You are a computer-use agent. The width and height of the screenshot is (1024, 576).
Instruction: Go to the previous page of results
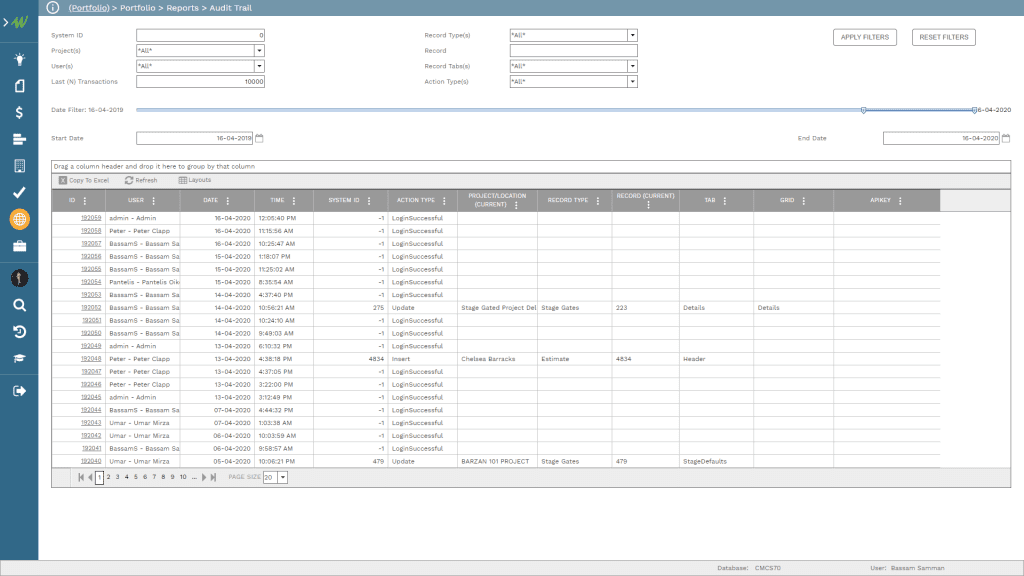pos(90,477)
